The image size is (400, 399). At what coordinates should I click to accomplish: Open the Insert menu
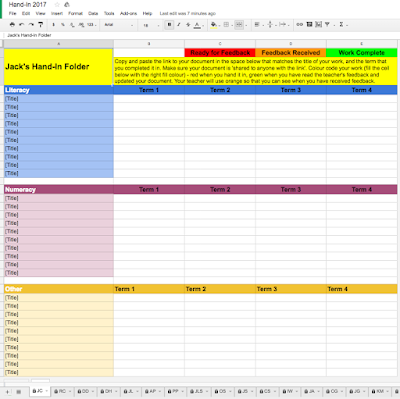pyautogui.click(x=57, y=14)
